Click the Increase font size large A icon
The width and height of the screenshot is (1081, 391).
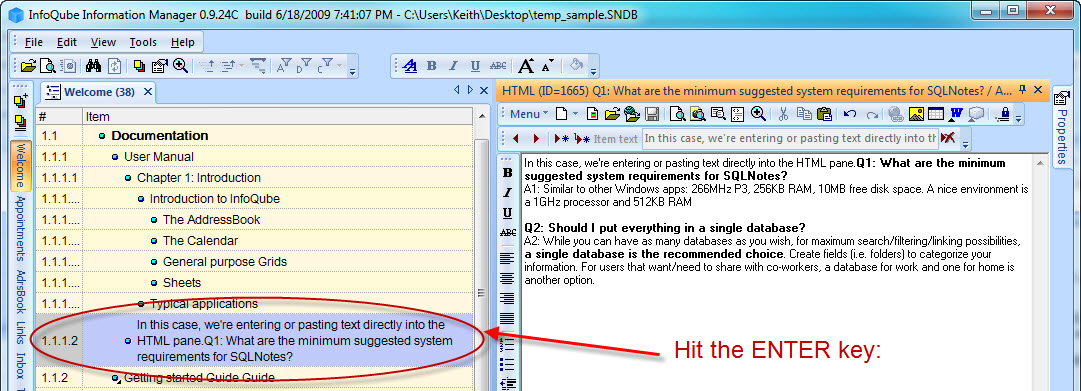point(526,66)
